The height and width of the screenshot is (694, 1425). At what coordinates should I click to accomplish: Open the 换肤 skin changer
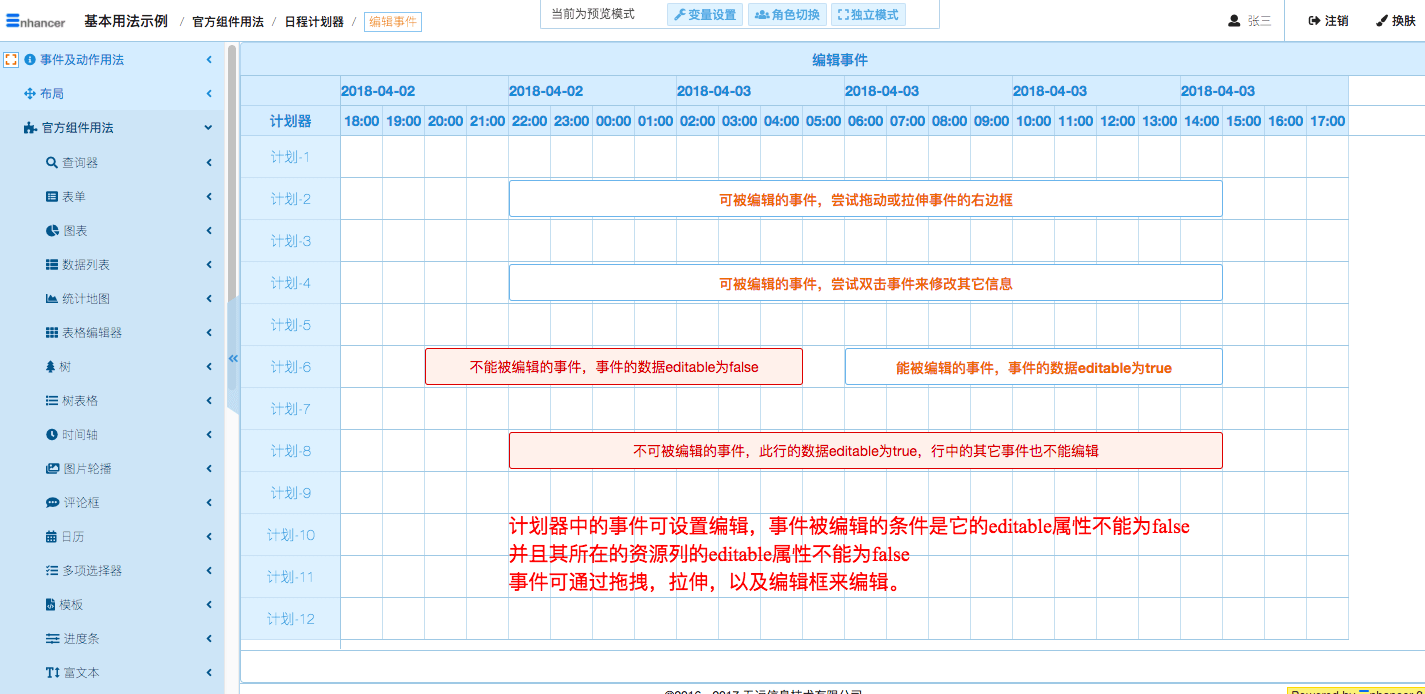coord(1395,21)
